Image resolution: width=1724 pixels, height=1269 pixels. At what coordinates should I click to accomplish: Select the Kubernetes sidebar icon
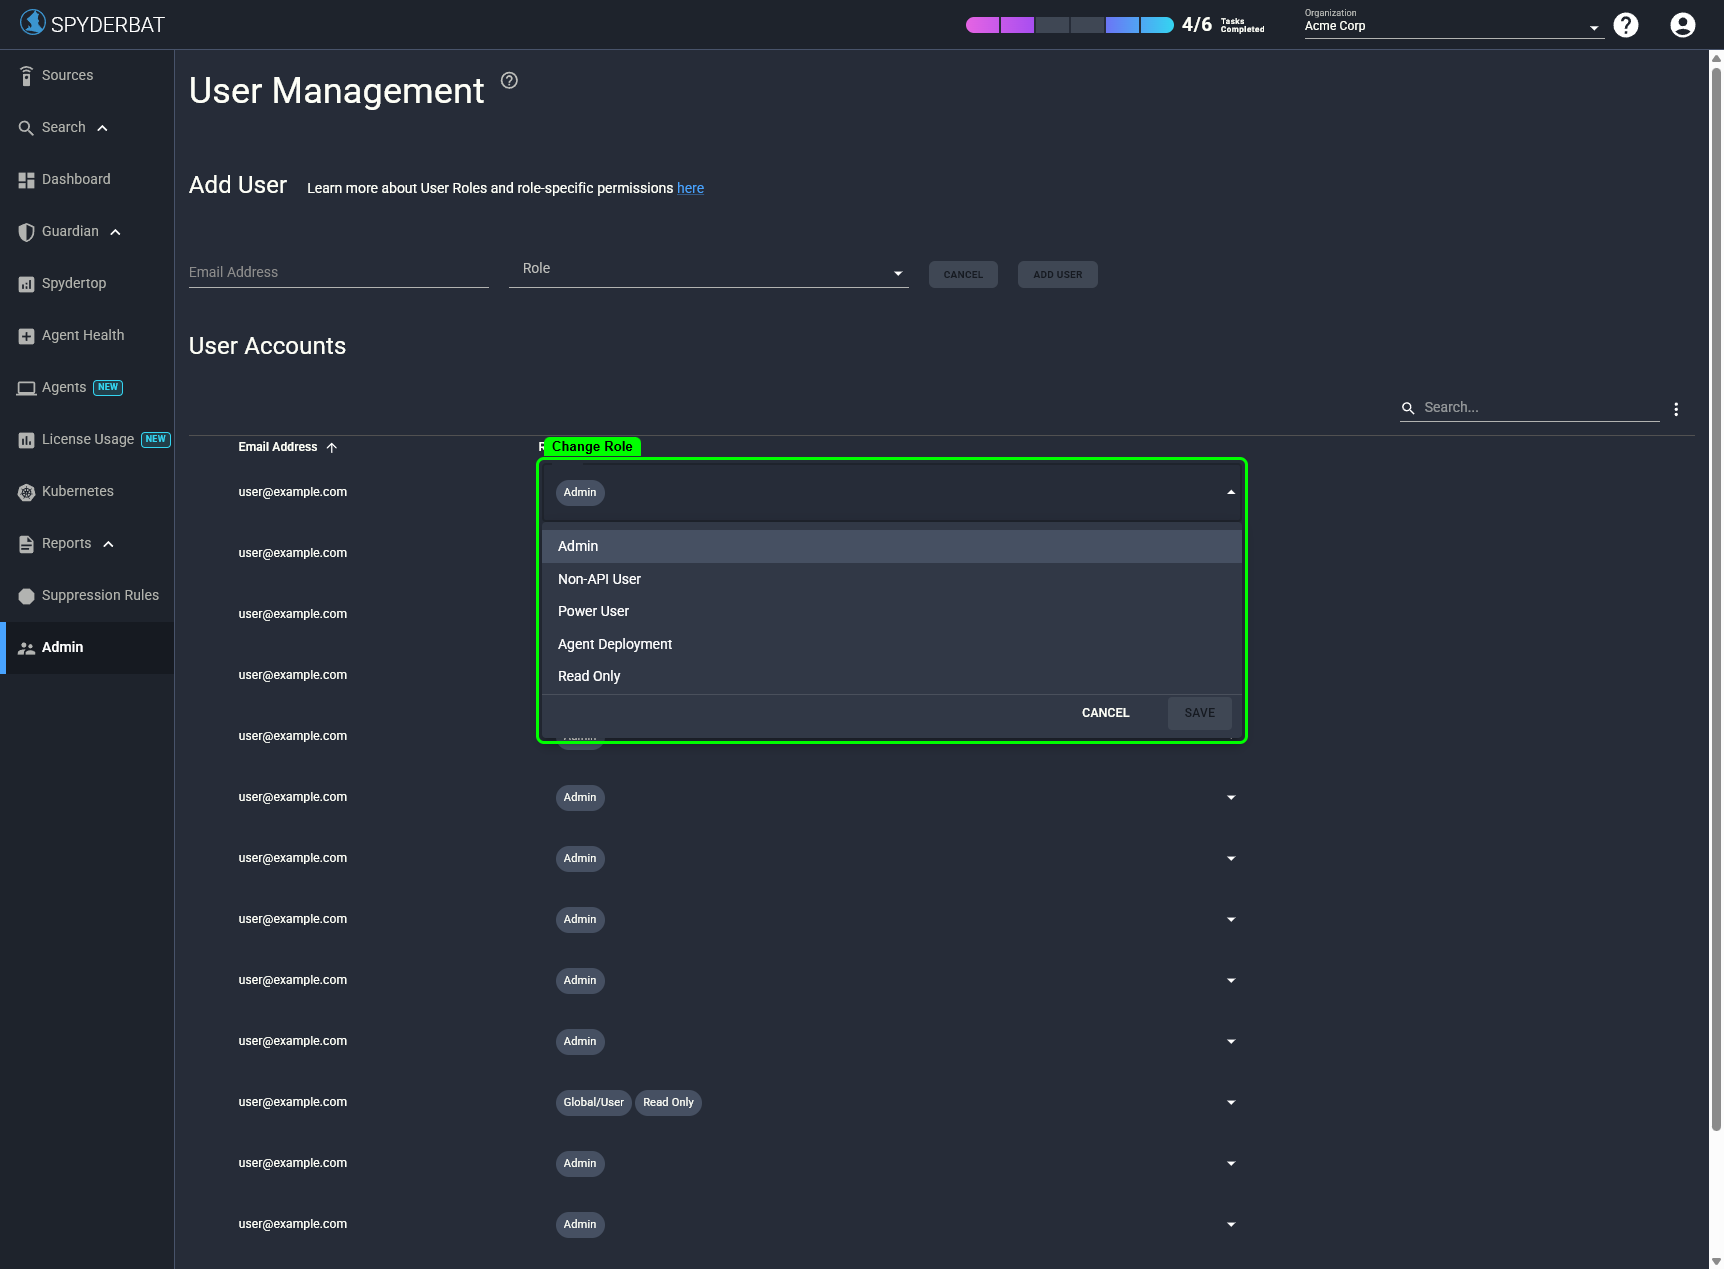pyautogui.click(x=26, y=491)
